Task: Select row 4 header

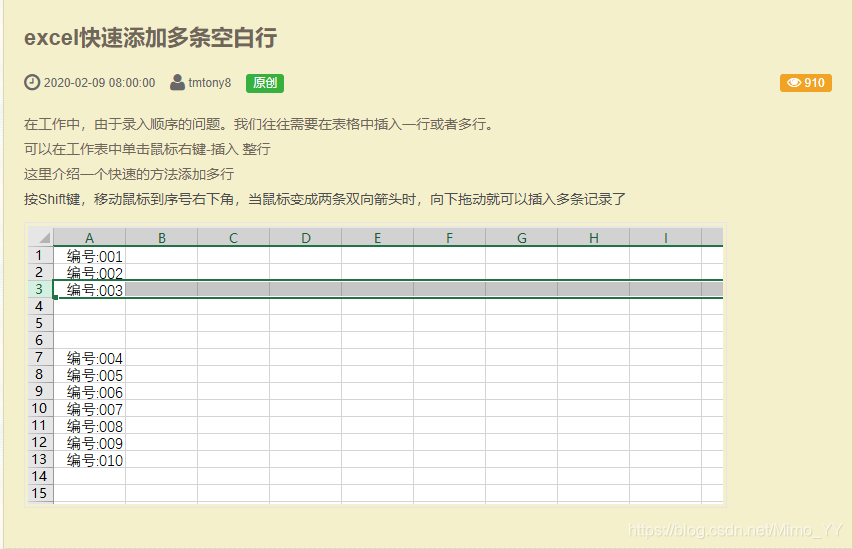Action: [x=41, y=306]
